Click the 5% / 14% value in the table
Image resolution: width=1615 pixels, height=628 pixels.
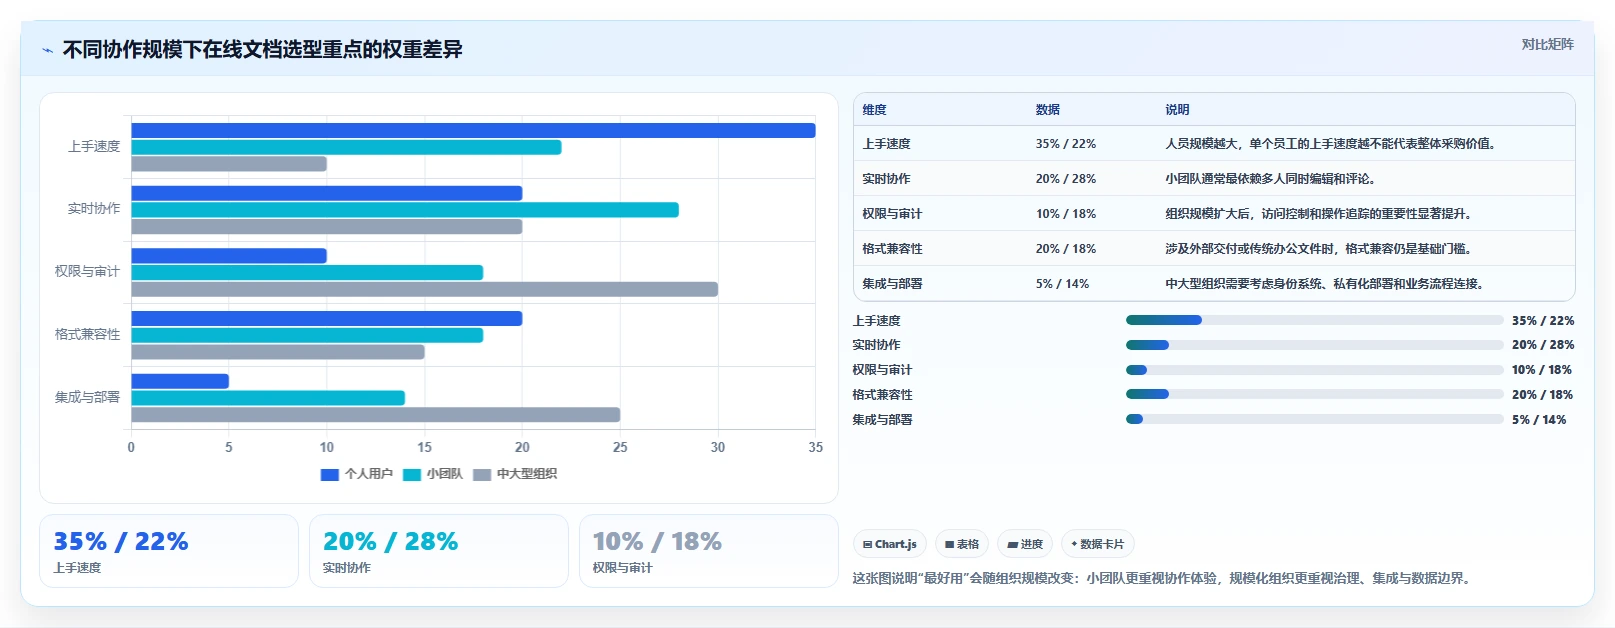[x=1062, y=284]
